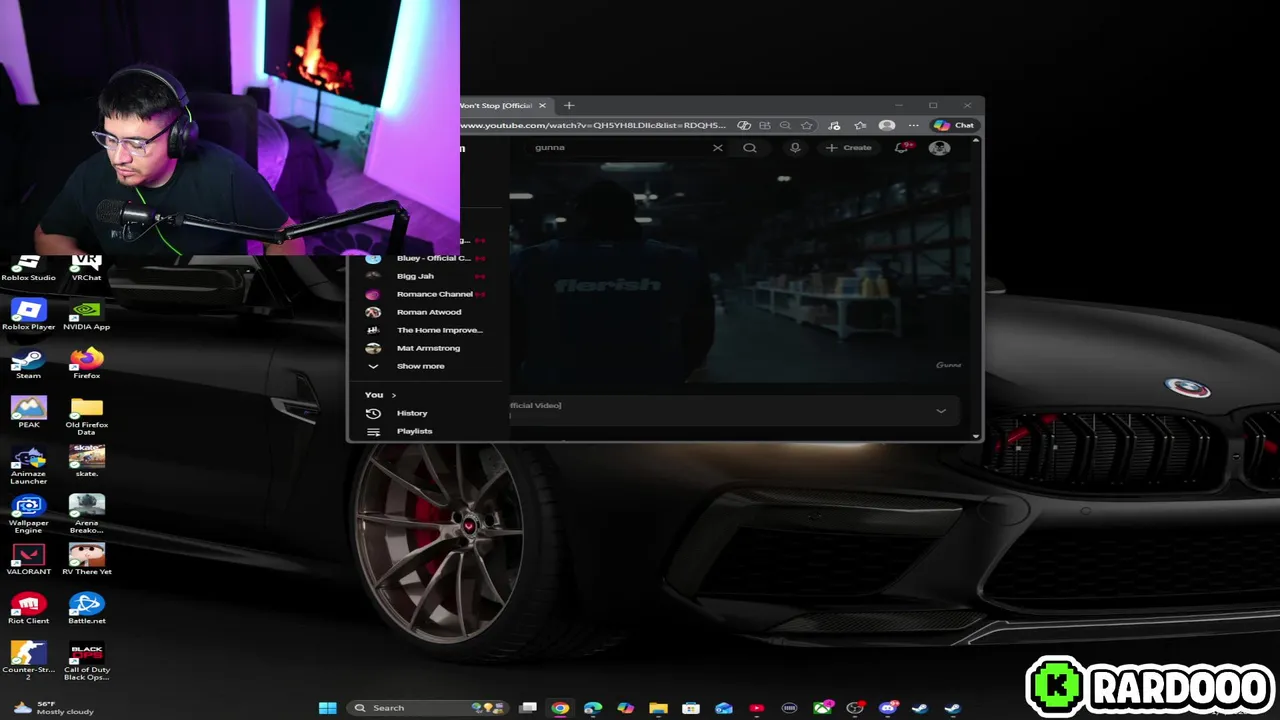Click the voice search microphone icon
The width and height of the screenshot is (1280, 720).
point(795,147)
